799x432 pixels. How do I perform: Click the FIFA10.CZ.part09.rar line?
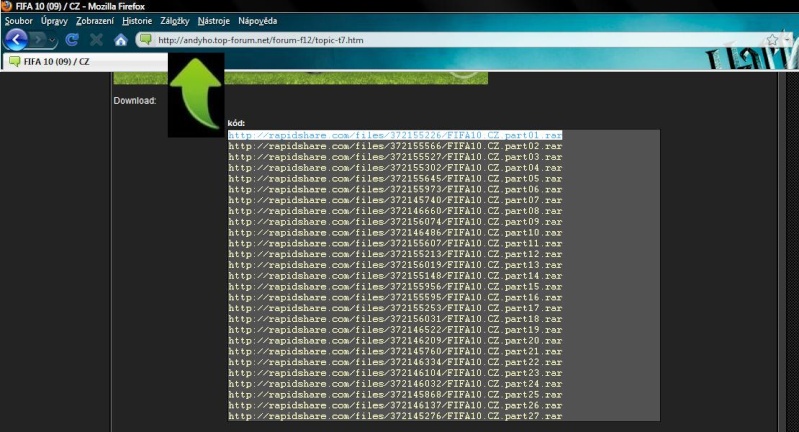[395, 222]
